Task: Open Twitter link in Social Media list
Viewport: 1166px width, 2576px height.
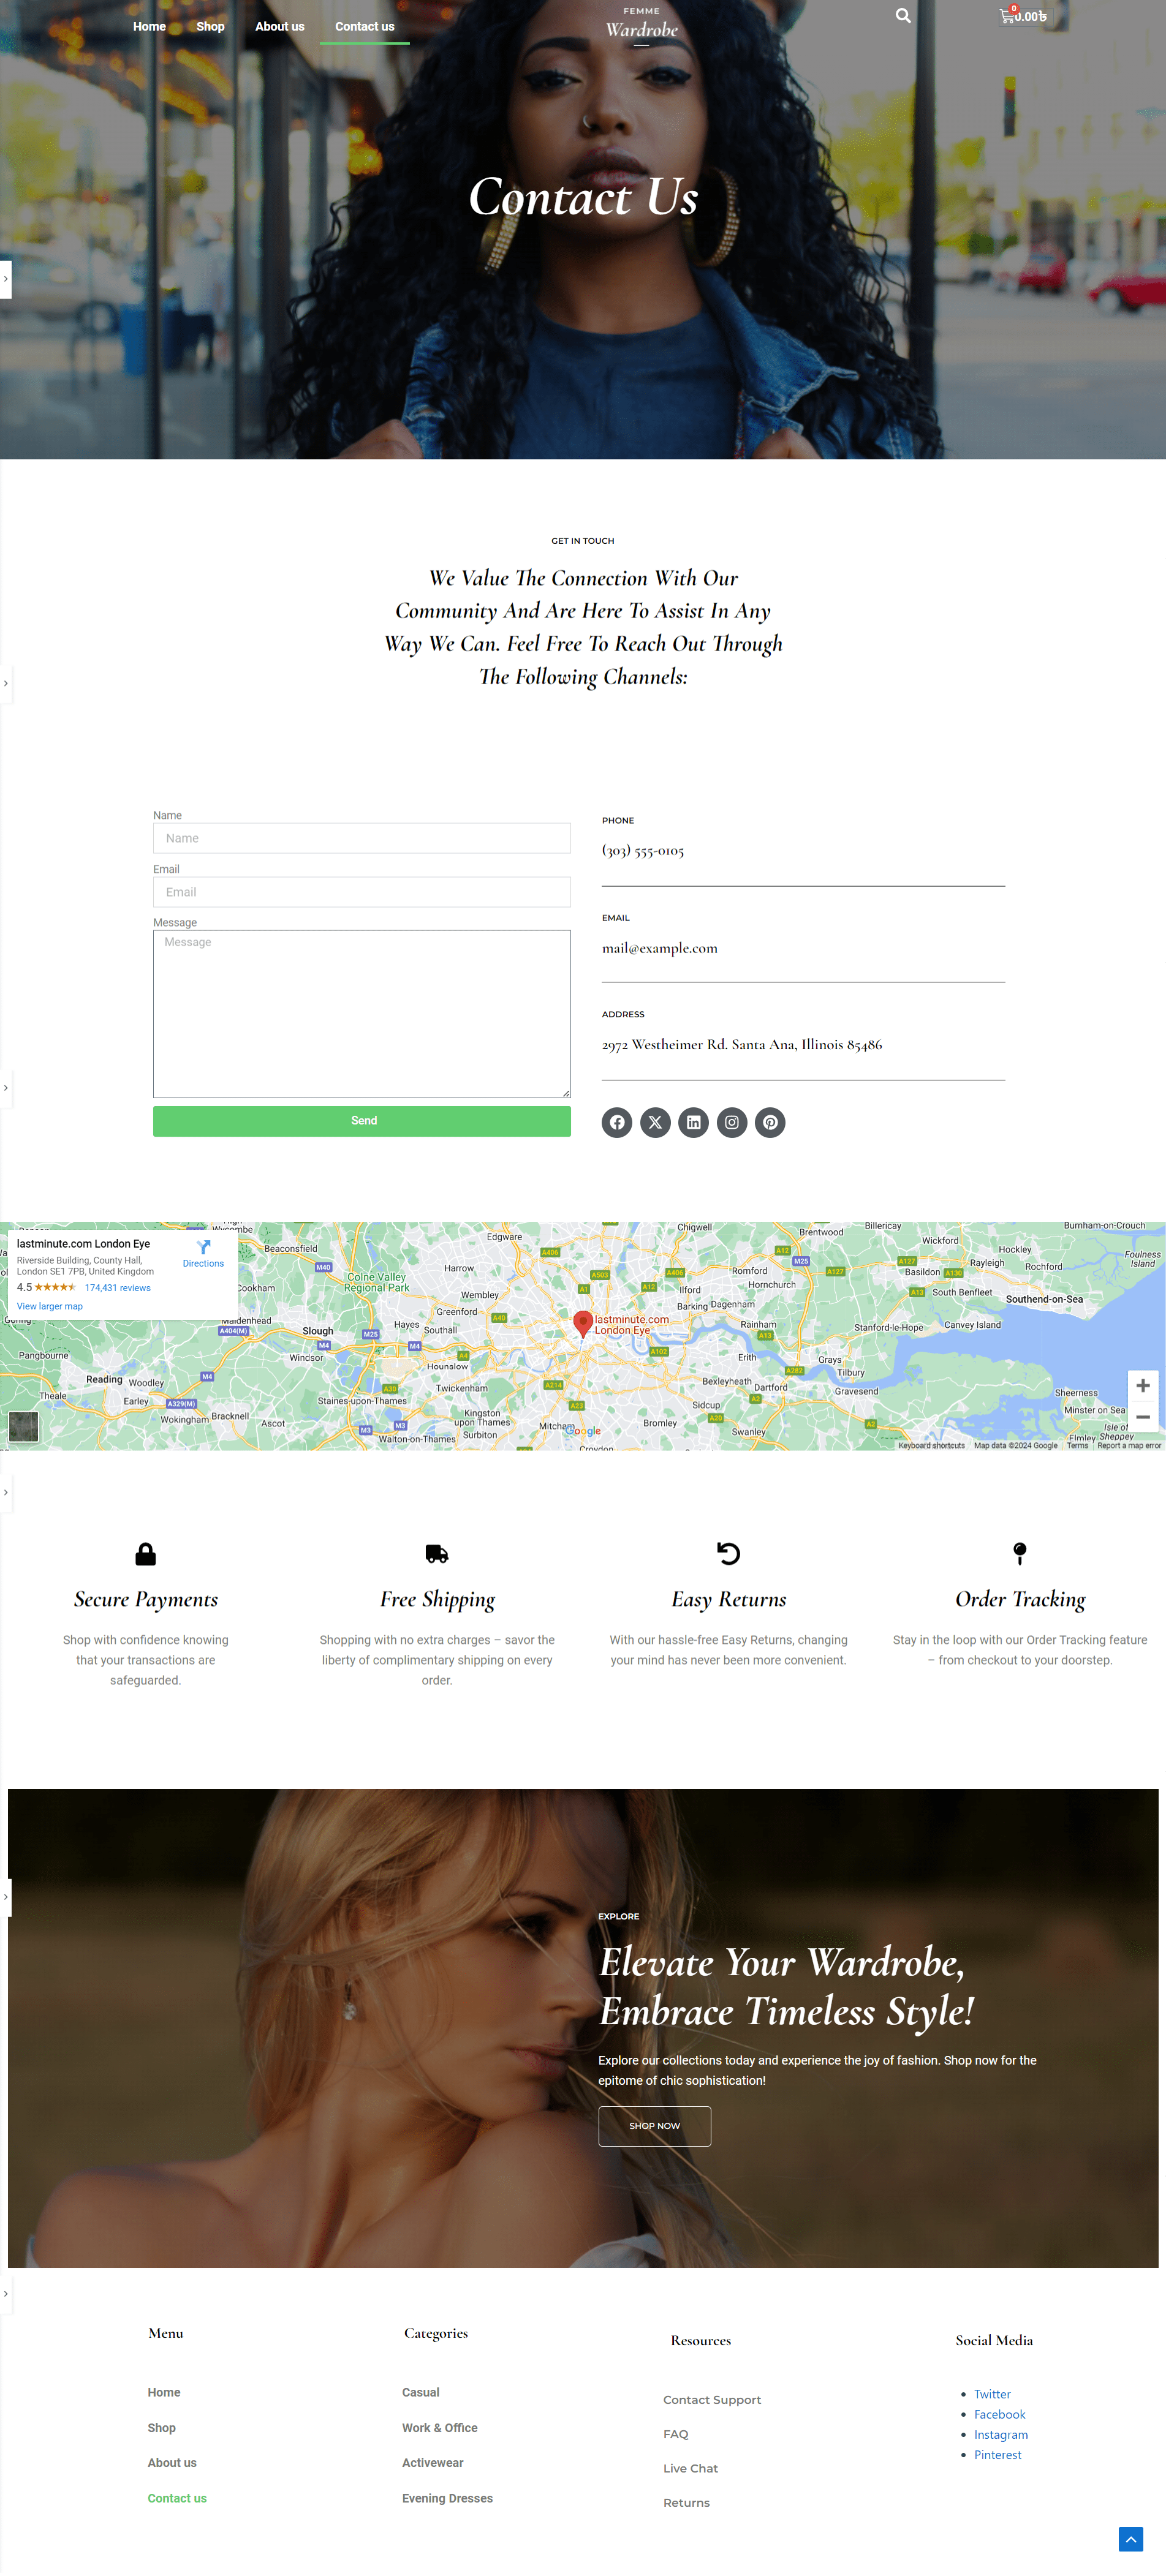Action: (x=992, y=2394)
